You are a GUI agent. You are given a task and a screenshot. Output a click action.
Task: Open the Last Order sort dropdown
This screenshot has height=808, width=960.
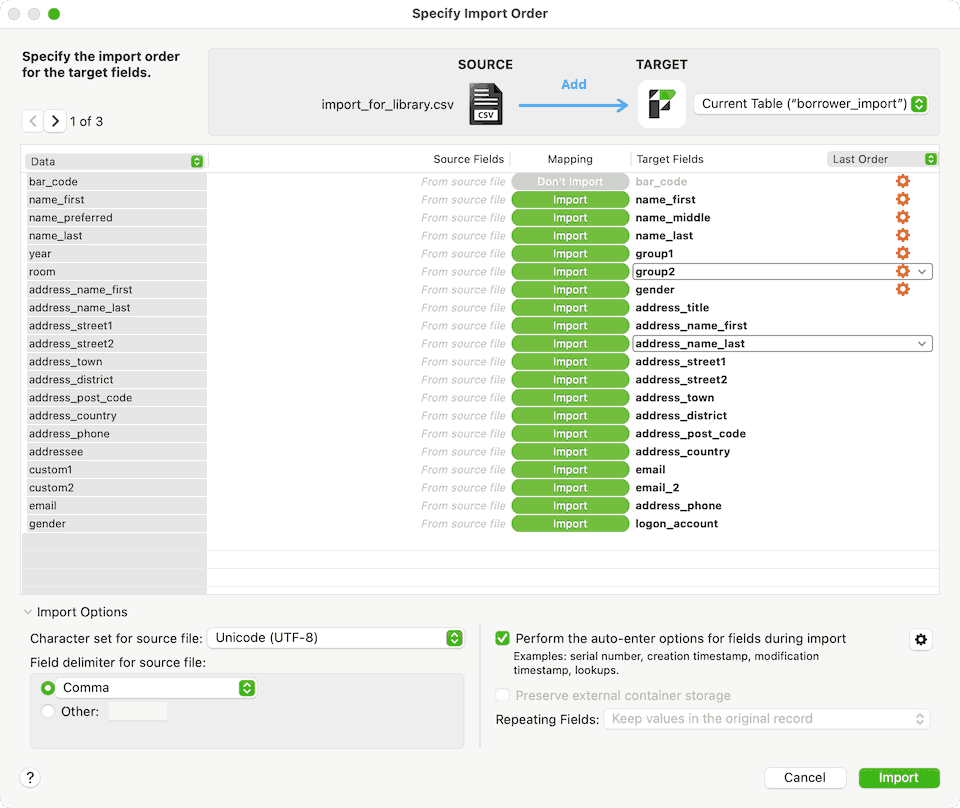[x=882, y=160]
